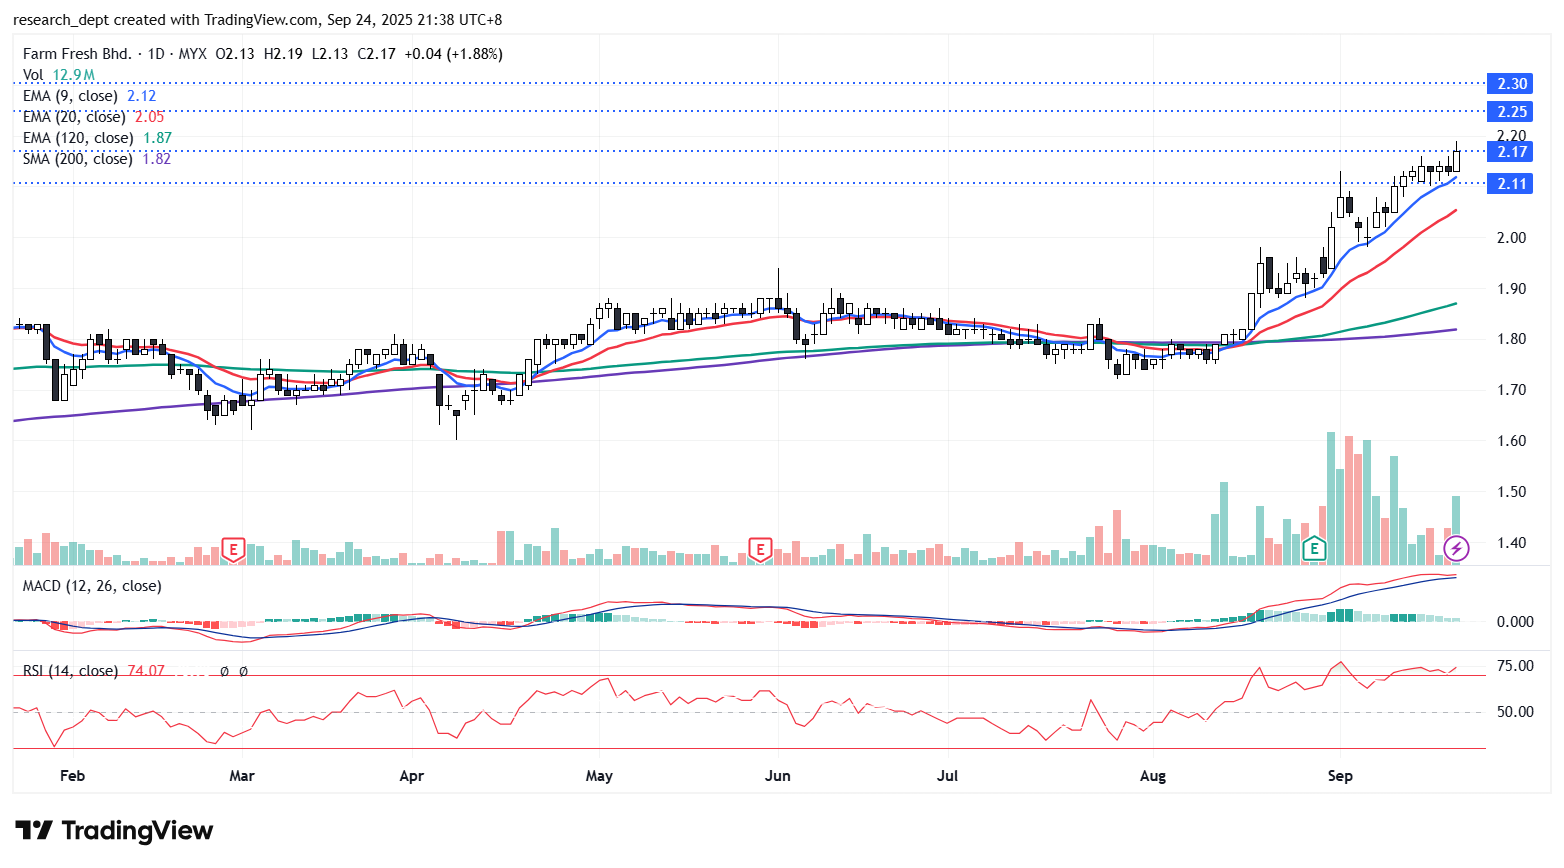Select the Vol 12.9M volume legend
1564x868 pixels.
click(58, 75)
